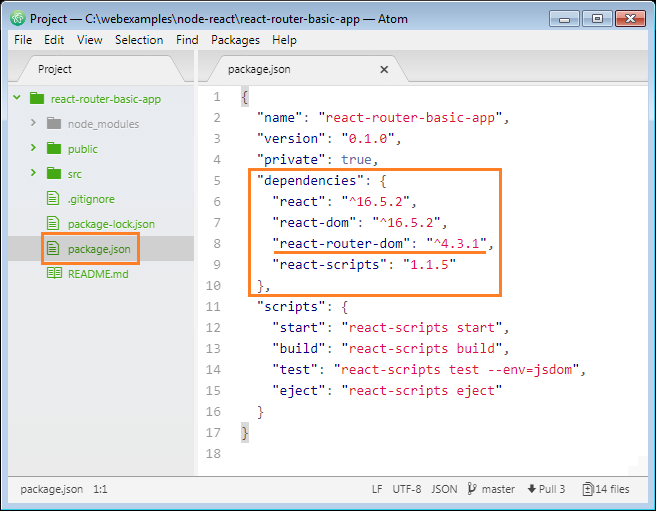Screen dimensions: 656x511
Task: Click the "^4.3.1" version string
Action: (456, 243)
